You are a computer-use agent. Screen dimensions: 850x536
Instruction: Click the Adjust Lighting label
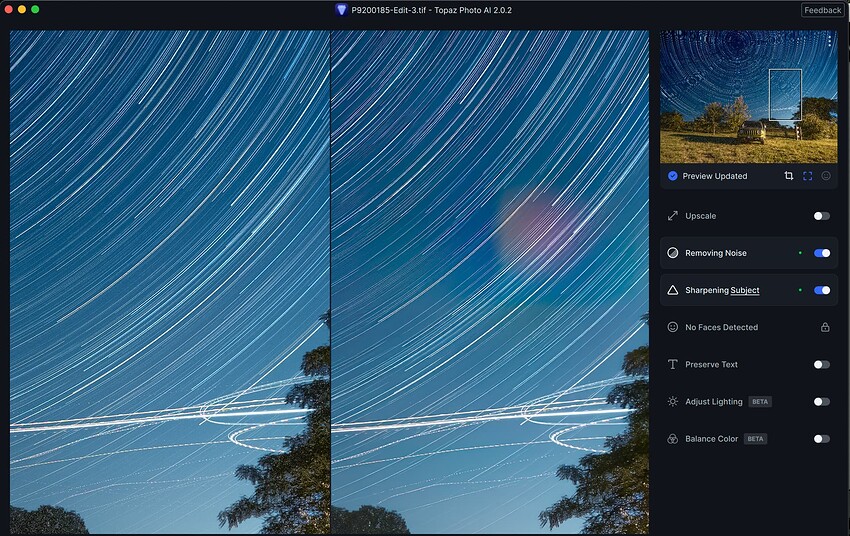713,402
